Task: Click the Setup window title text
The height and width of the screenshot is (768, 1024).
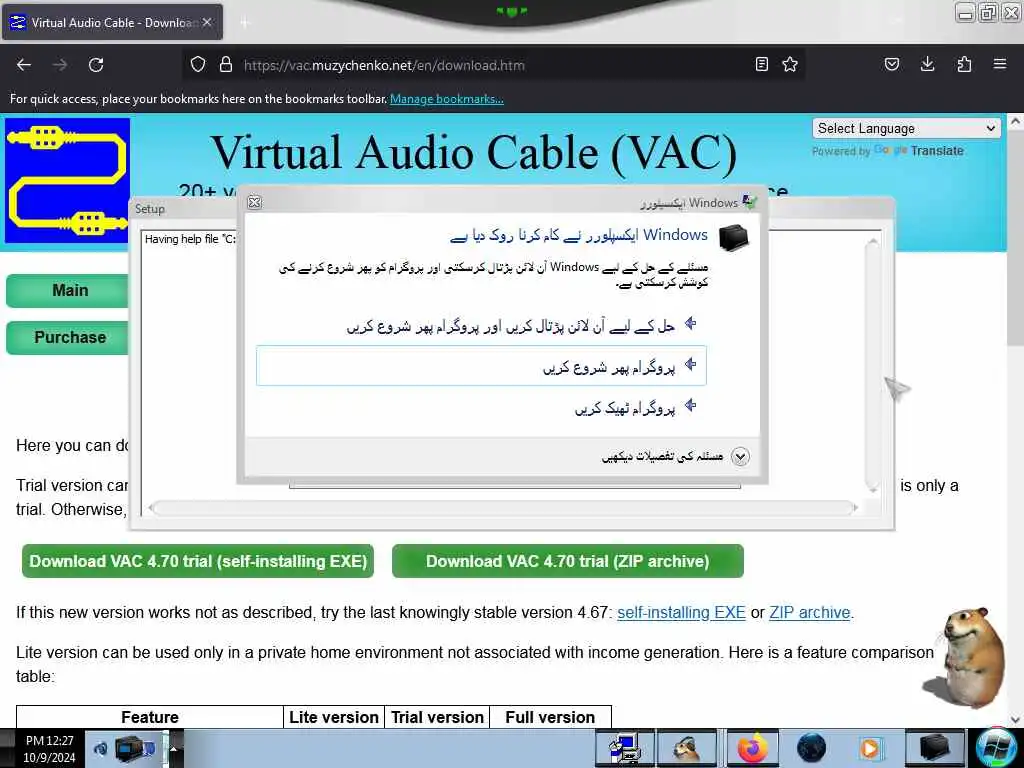Action: pyautogui.click(x=150, y=209)
